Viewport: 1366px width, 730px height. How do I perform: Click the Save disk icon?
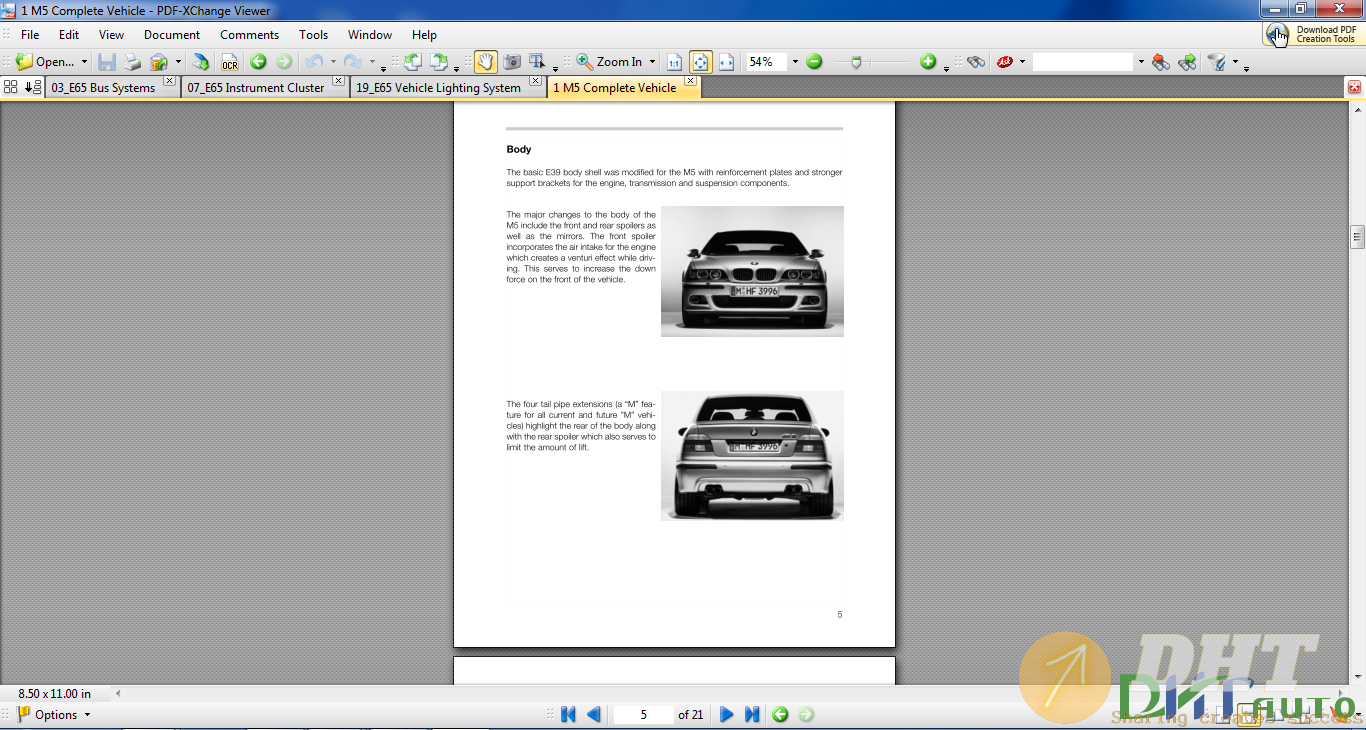tap(107, 62)
